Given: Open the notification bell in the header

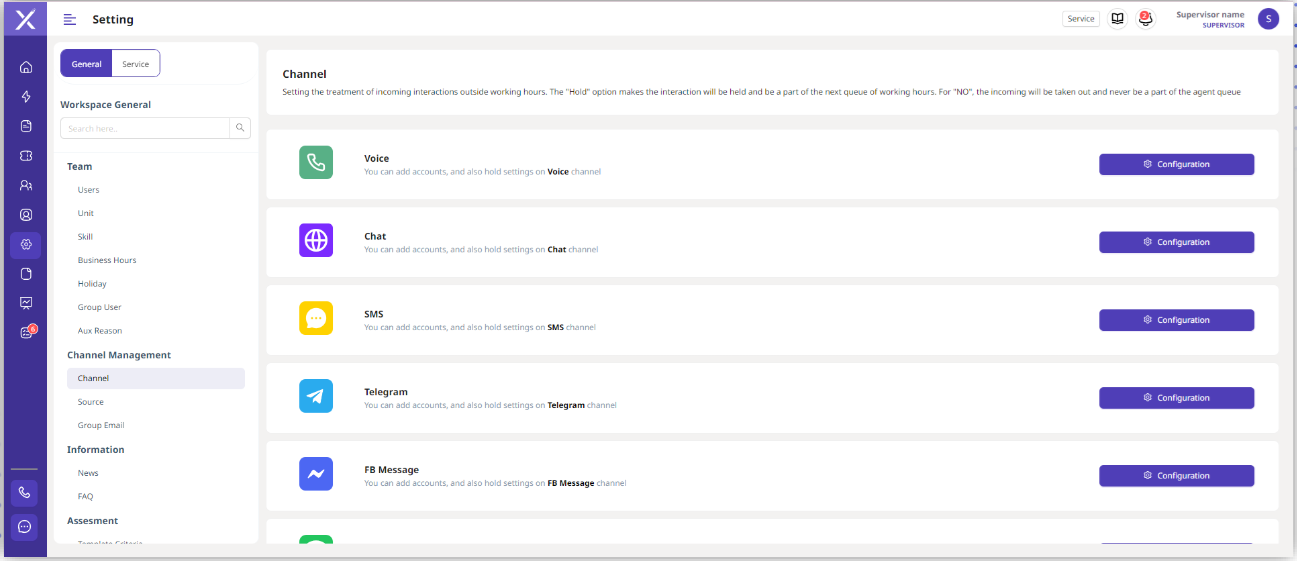Looking at the screenshot, I should coord(1145,19).
